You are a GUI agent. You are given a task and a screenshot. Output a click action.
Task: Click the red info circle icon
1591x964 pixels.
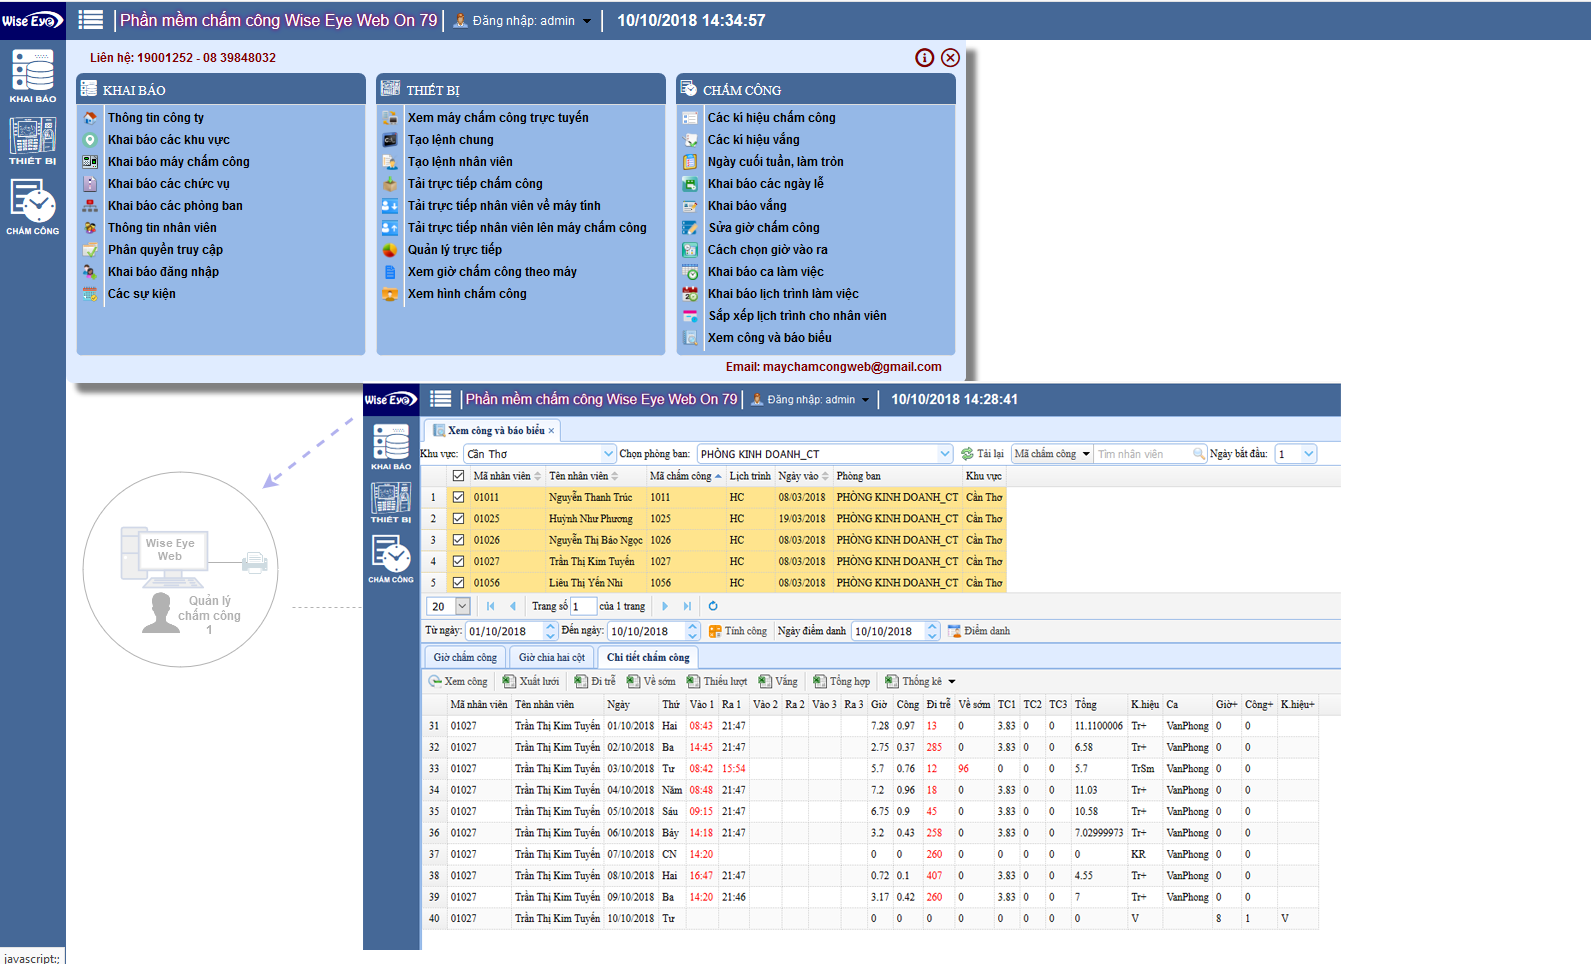point(925,58)
